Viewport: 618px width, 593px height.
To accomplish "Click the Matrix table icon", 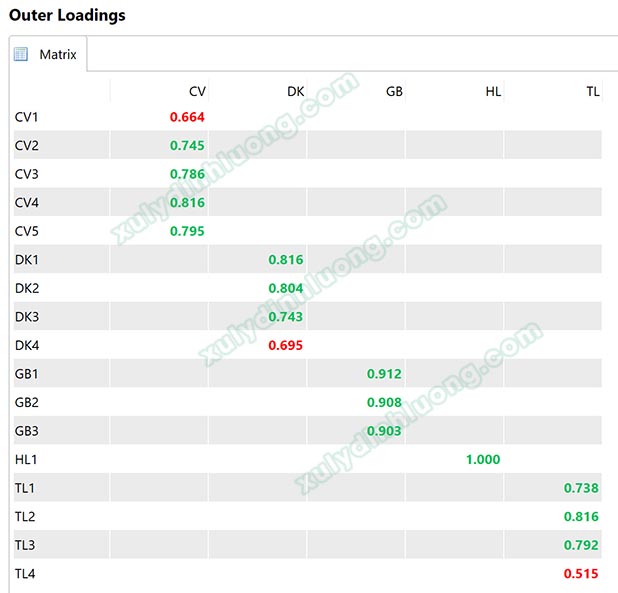I will (20, 54).
